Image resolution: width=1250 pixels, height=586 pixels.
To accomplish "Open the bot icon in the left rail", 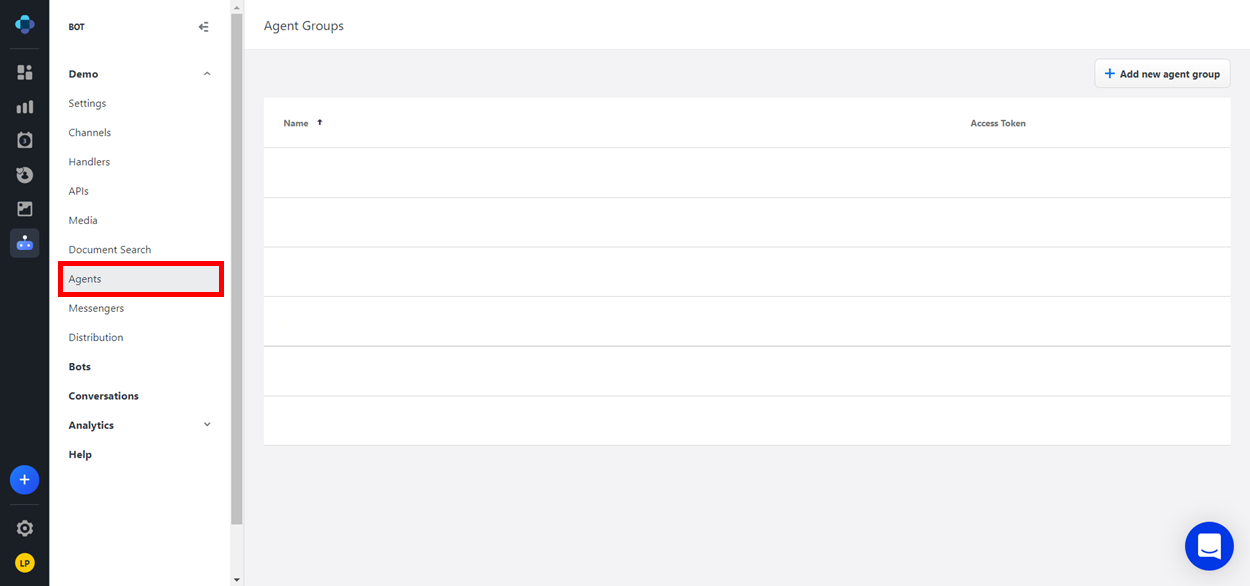I will click(25, 243).
